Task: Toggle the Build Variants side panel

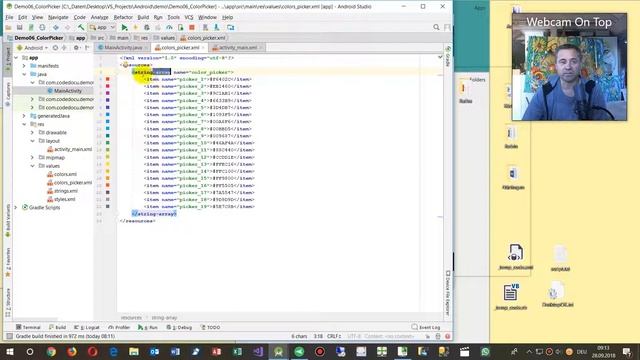Action: (8, 220)
